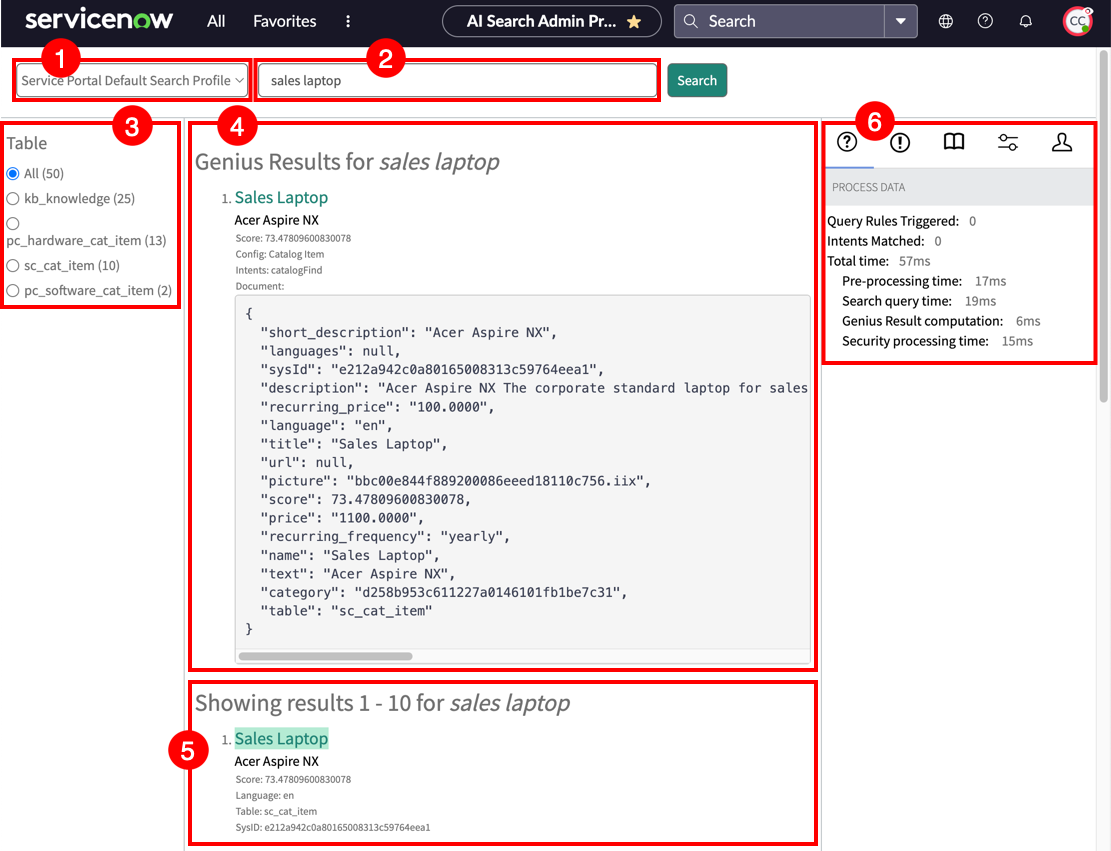This screenshot has height=851, width=1111.
Task: Click the 'Config: Catalog Item' text
Action: click(280, 254)
